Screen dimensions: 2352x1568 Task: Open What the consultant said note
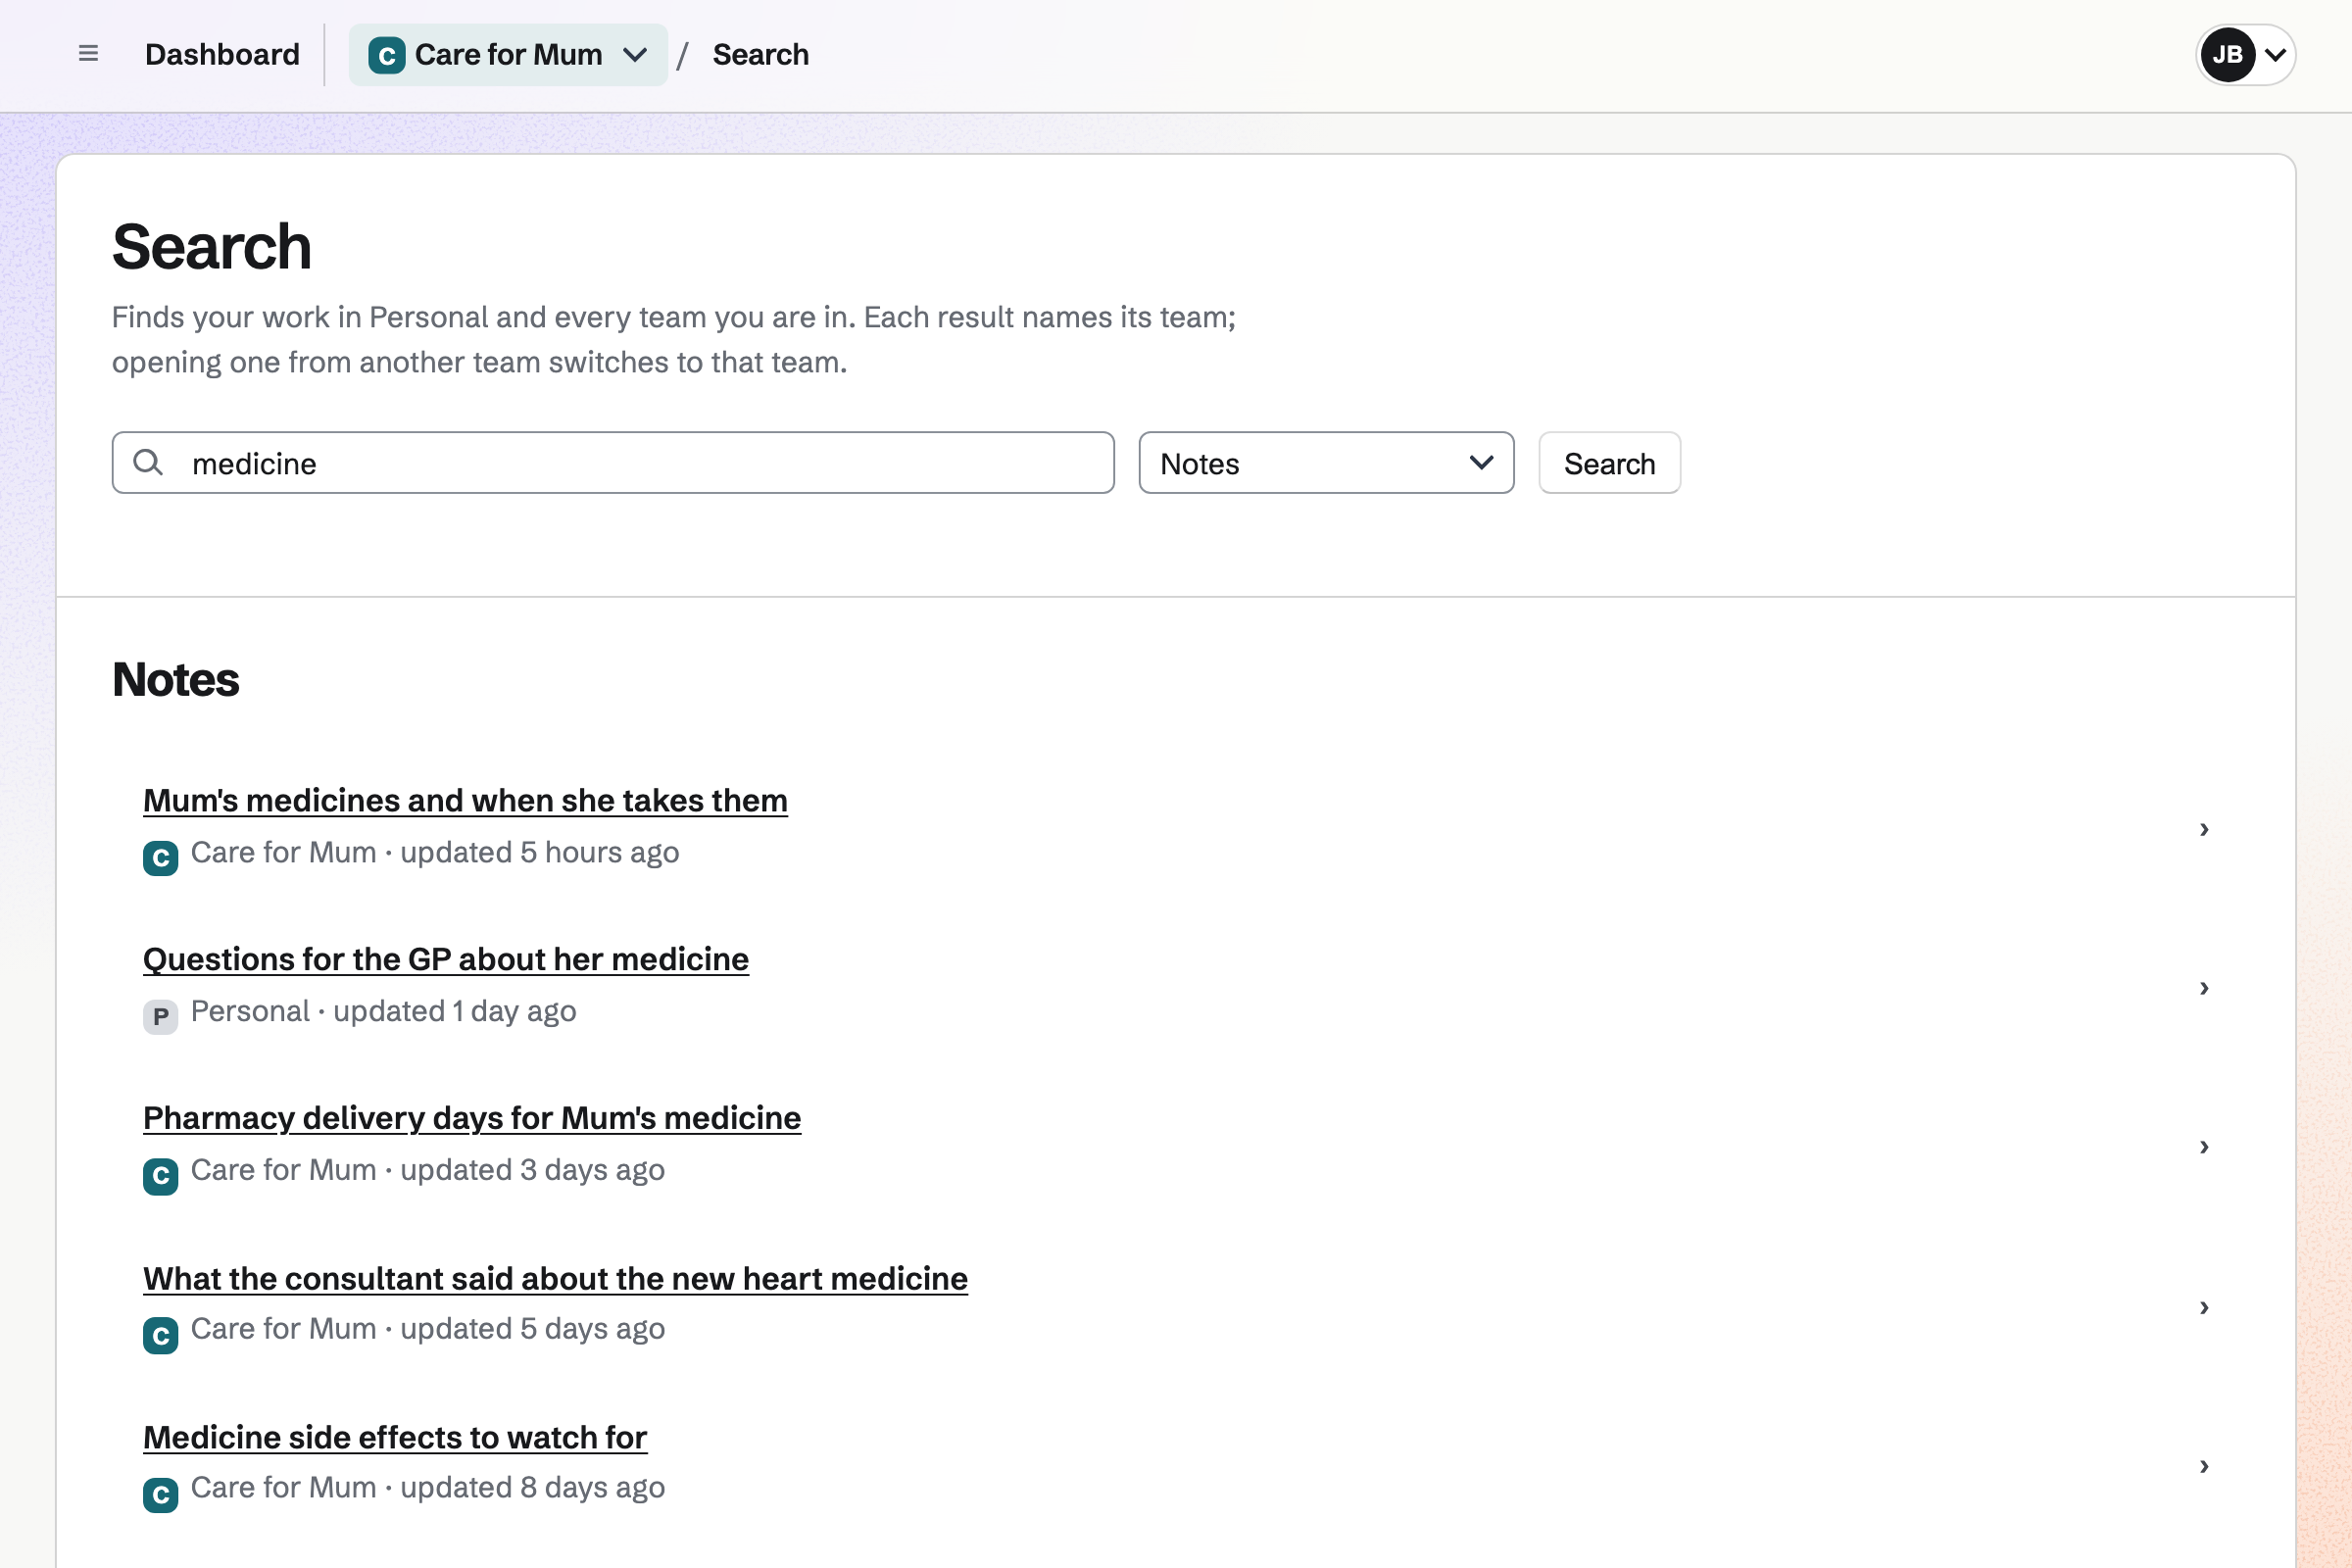tap(555, 1279)
